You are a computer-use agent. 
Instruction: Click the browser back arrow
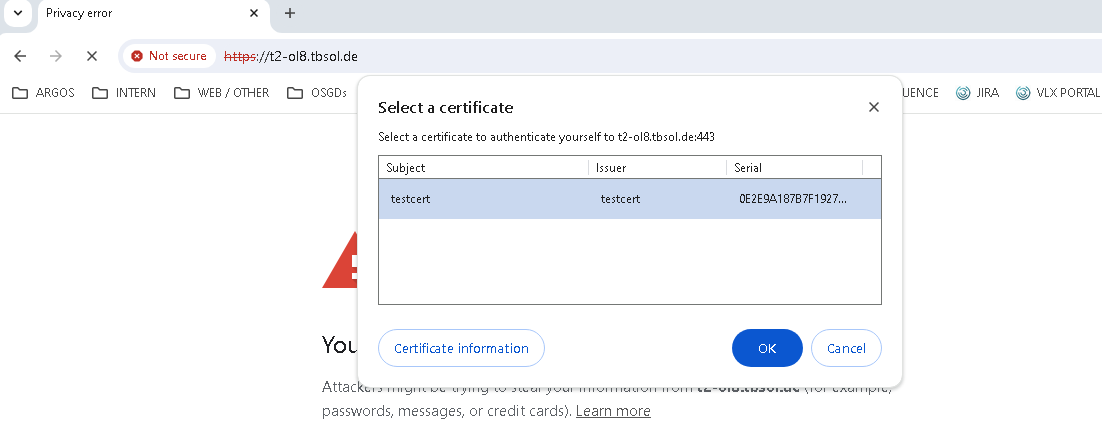pos(20,56)
